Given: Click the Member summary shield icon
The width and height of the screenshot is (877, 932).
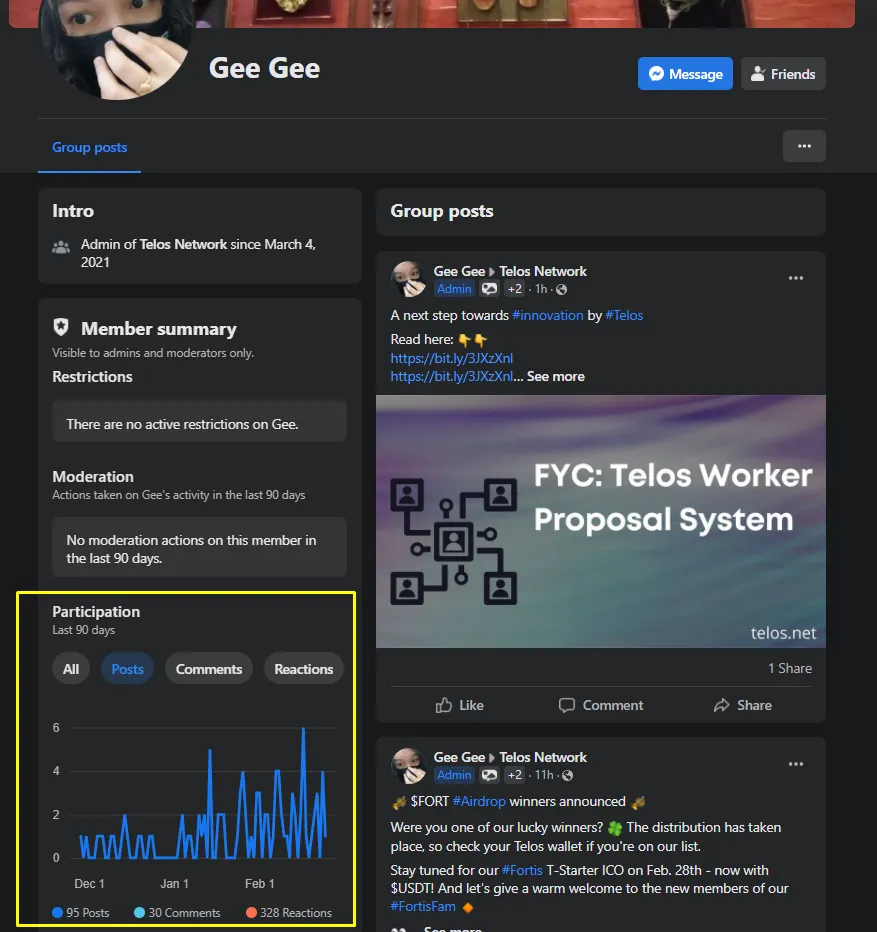Looking at the screenshot, I should [61, 327].
